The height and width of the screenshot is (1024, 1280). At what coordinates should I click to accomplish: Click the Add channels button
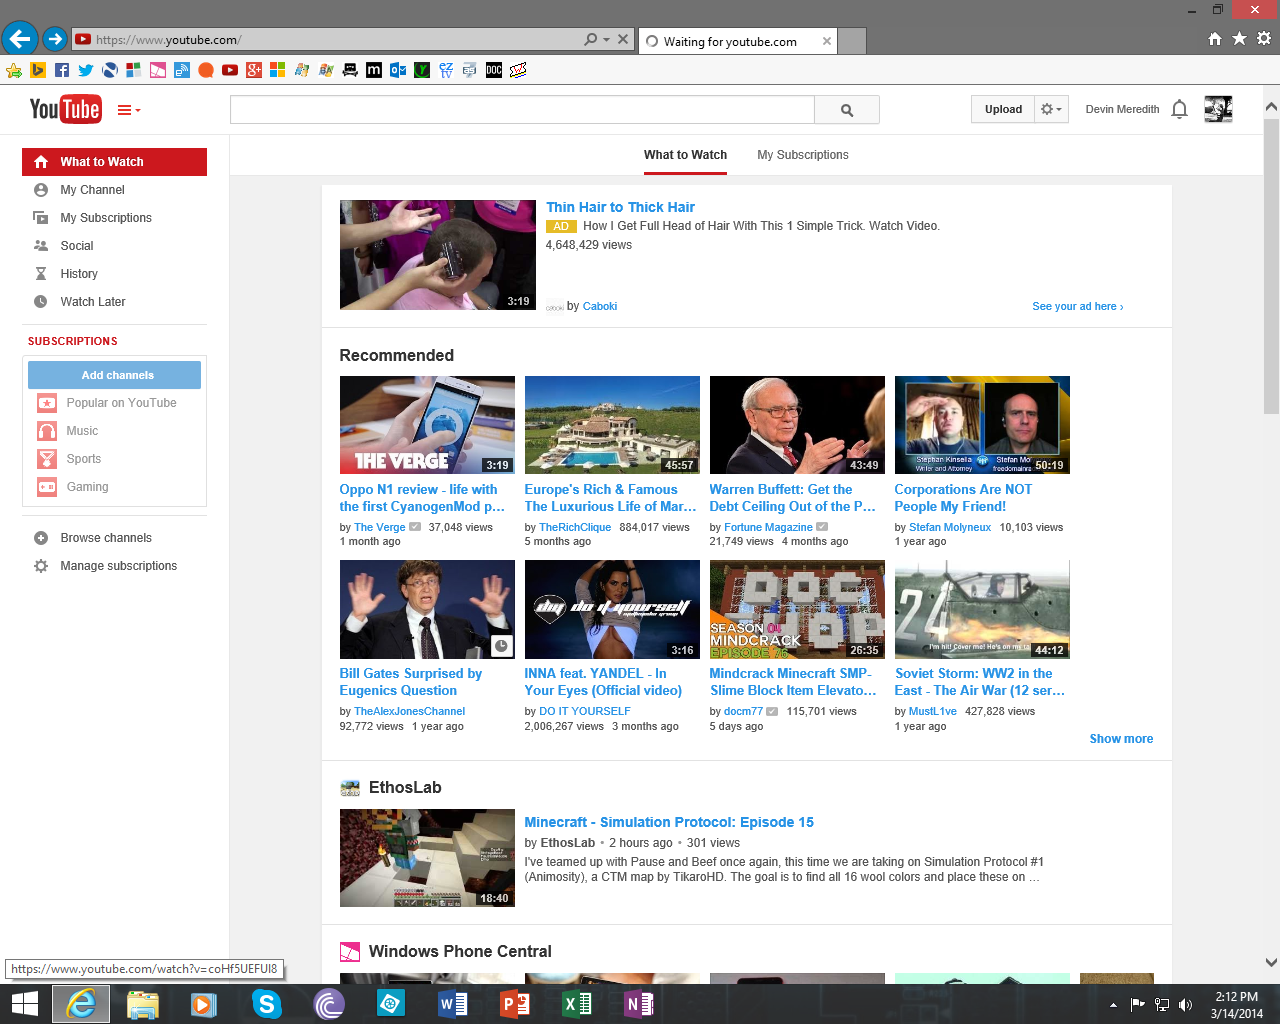(115, 375)
